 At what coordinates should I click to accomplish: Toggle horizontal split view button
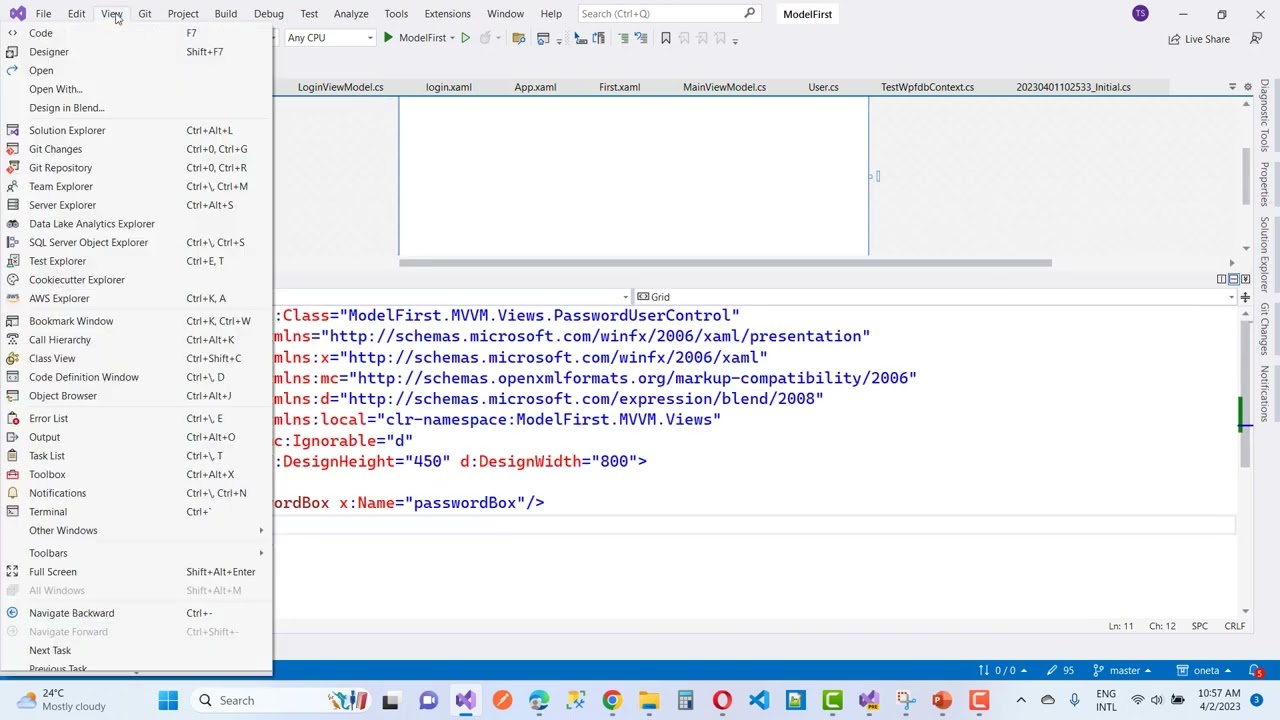[1233, 279]
